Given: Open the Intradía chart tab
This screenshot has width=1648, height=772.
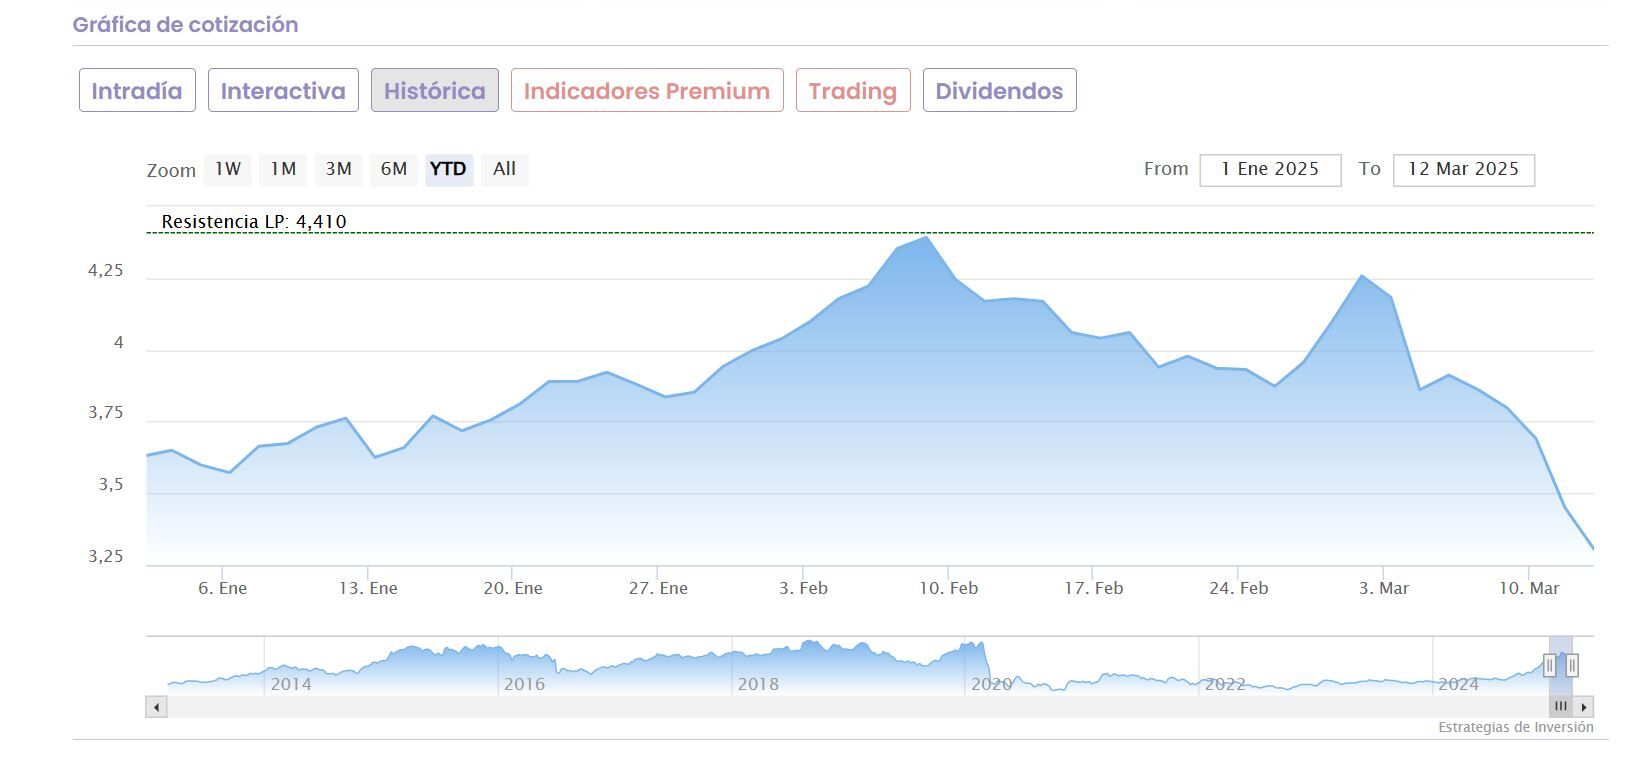Looking at the screenshot, I should point(137,91).
